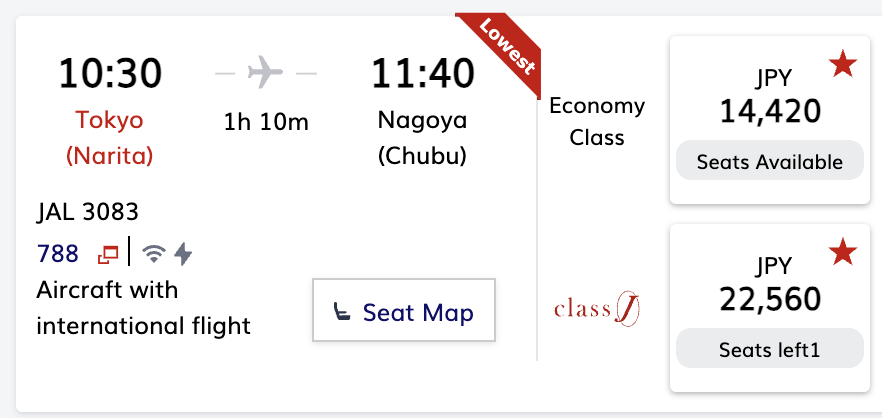882x418 pixels.
Task: Click the Aircraft with international flight note
Action: tap(143, 308)
